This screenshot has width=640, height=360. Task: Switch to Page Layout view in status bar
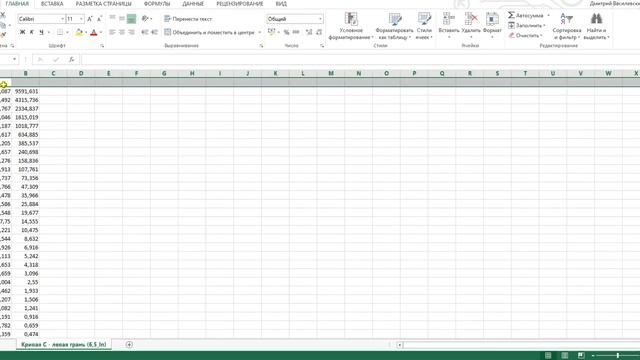[564, 356]
